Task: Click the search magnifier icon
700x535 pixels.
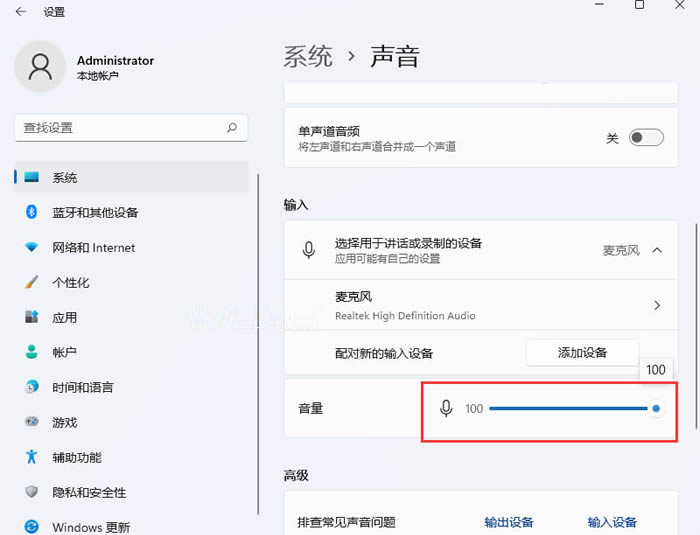Action: click(232, 128)
